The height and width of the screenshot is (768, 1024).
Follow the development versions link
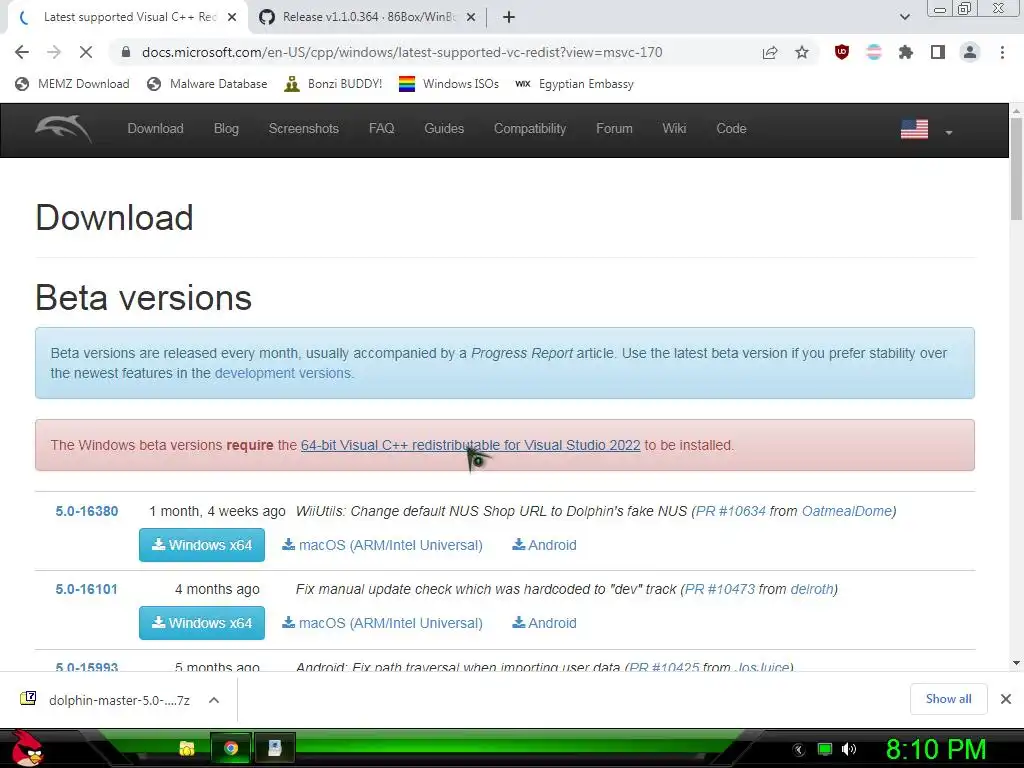pyautogui.click(x=283, y=374)
